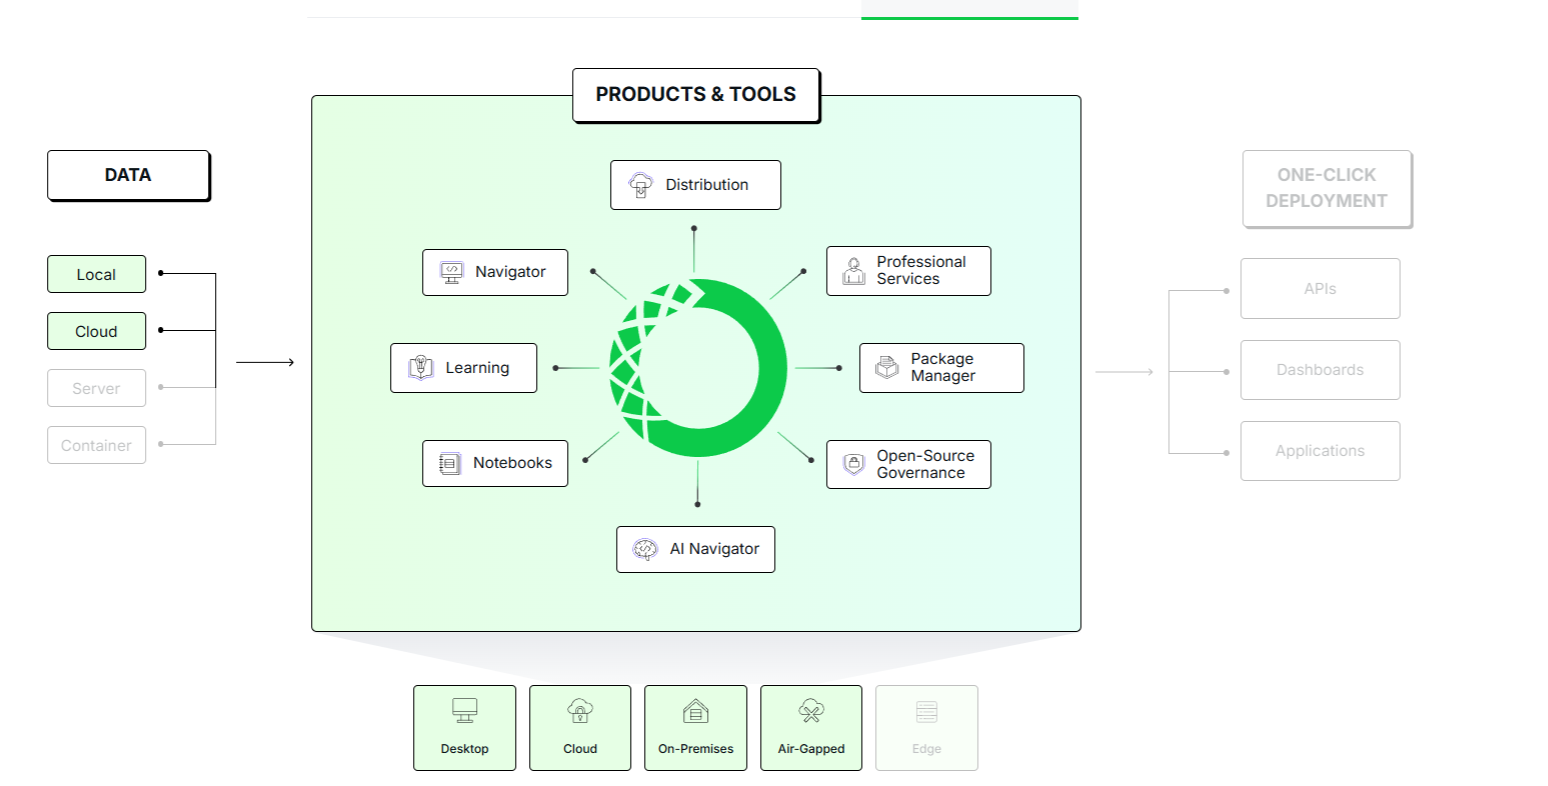
Task: Click the Learning book lightbulb icon
Action: tap(421, 368)
